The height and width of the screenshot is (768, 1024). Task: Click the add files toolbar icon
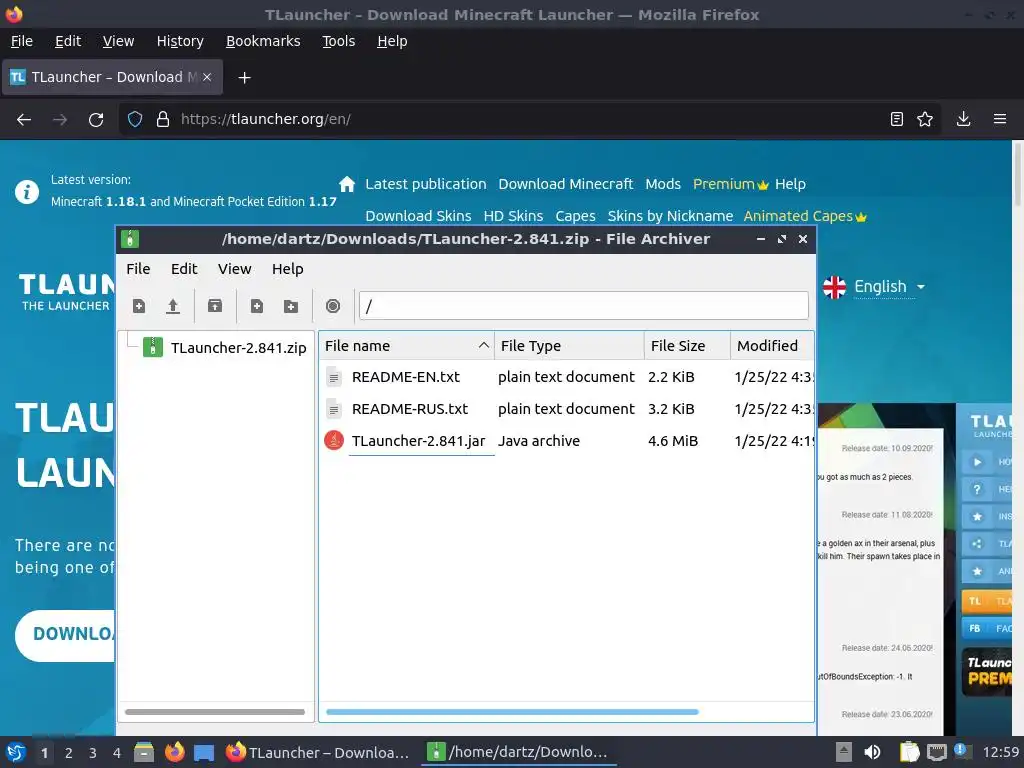[257, 306]
